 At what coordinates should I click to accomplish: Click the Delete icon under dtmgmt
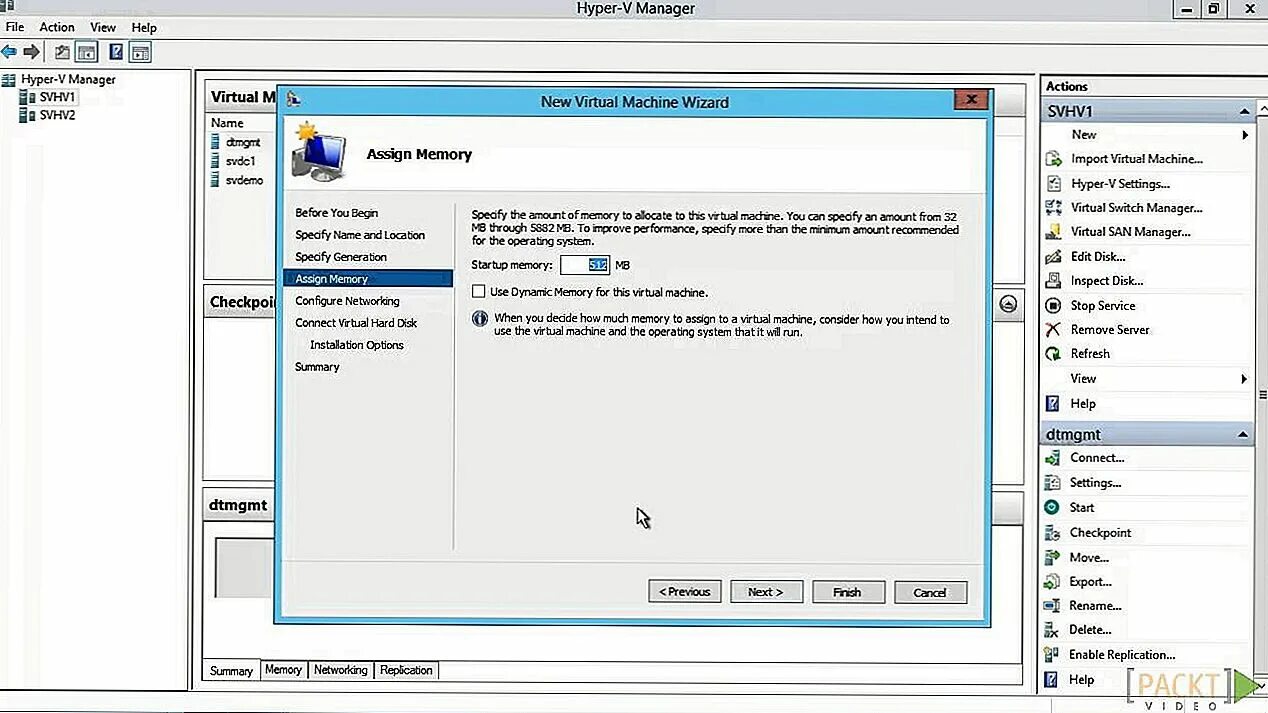coord(1052,630)
